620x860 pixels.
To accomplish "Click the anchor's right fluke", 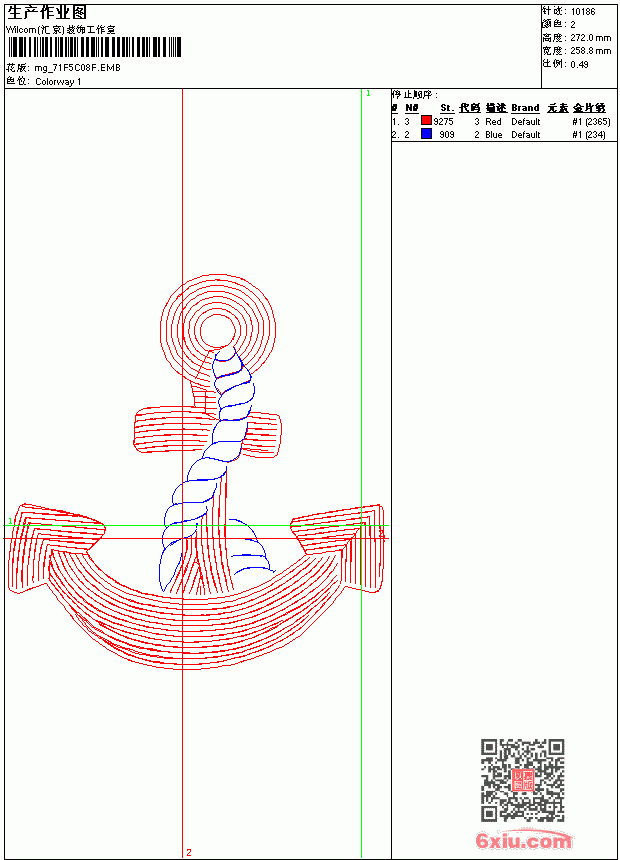I will click(x=338, y=547).
